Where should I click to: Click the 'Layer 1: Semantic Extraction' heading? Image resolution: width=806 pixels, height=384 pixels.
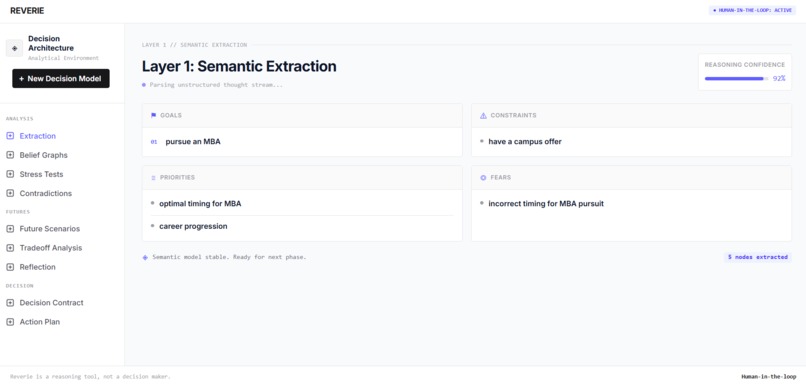[239, 66]
